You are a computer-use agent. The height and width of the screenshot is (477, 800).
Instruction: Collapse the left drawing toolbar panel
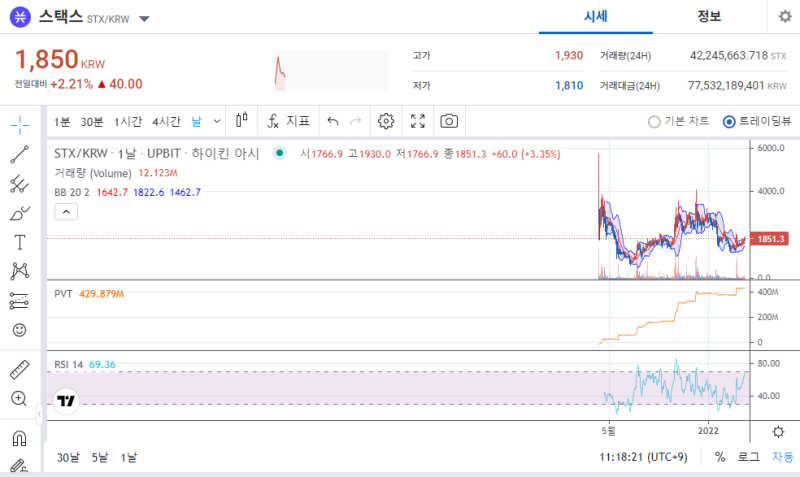click(39, 414)
